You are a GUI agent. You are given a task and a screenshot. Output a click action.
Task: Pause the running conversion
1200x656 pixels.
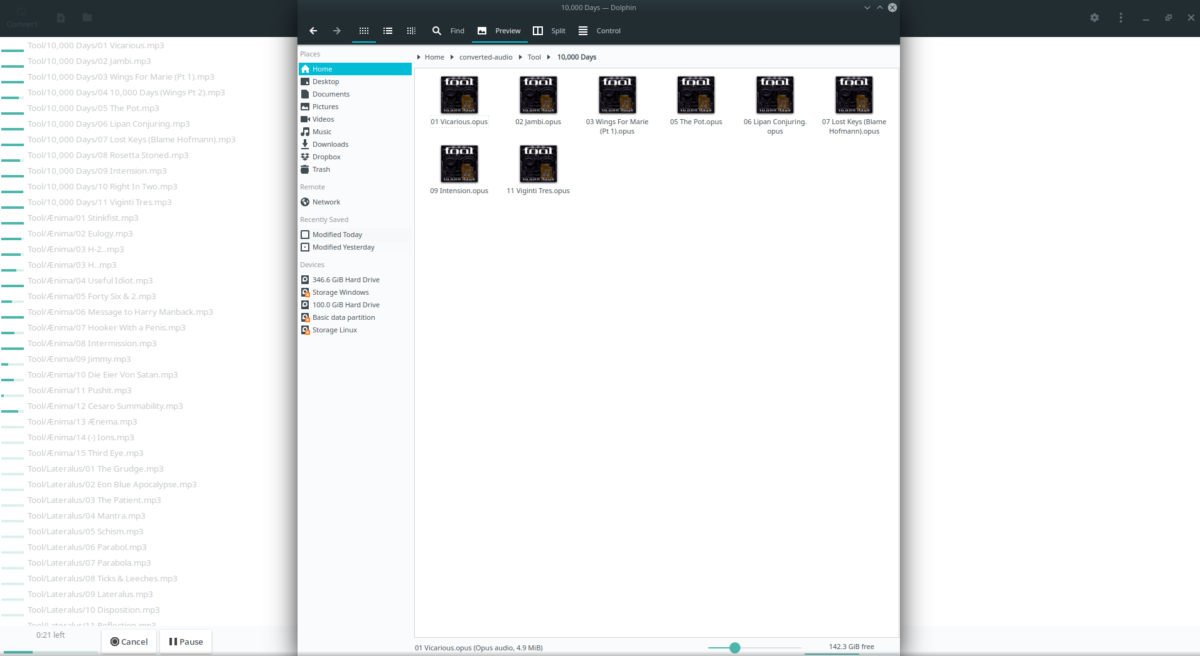(184, 641)
